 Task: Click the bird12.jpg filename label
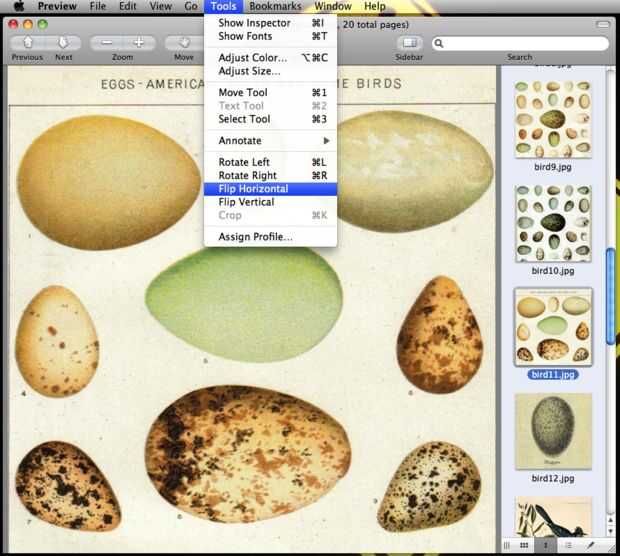click(x=553, y=478)
